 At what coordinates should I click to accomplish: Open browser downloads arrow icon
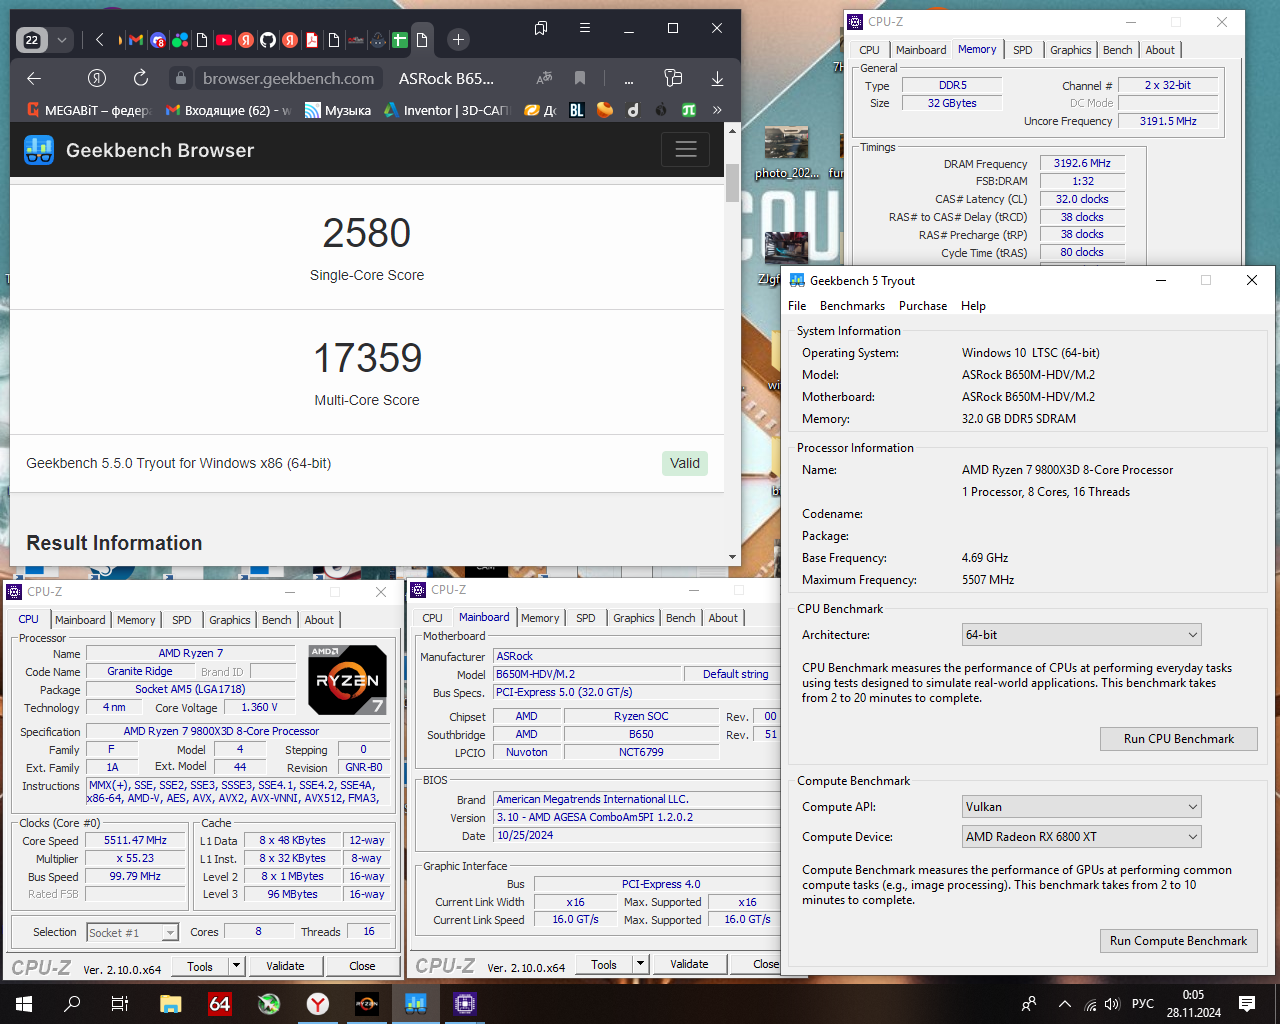tap(717, 78)
